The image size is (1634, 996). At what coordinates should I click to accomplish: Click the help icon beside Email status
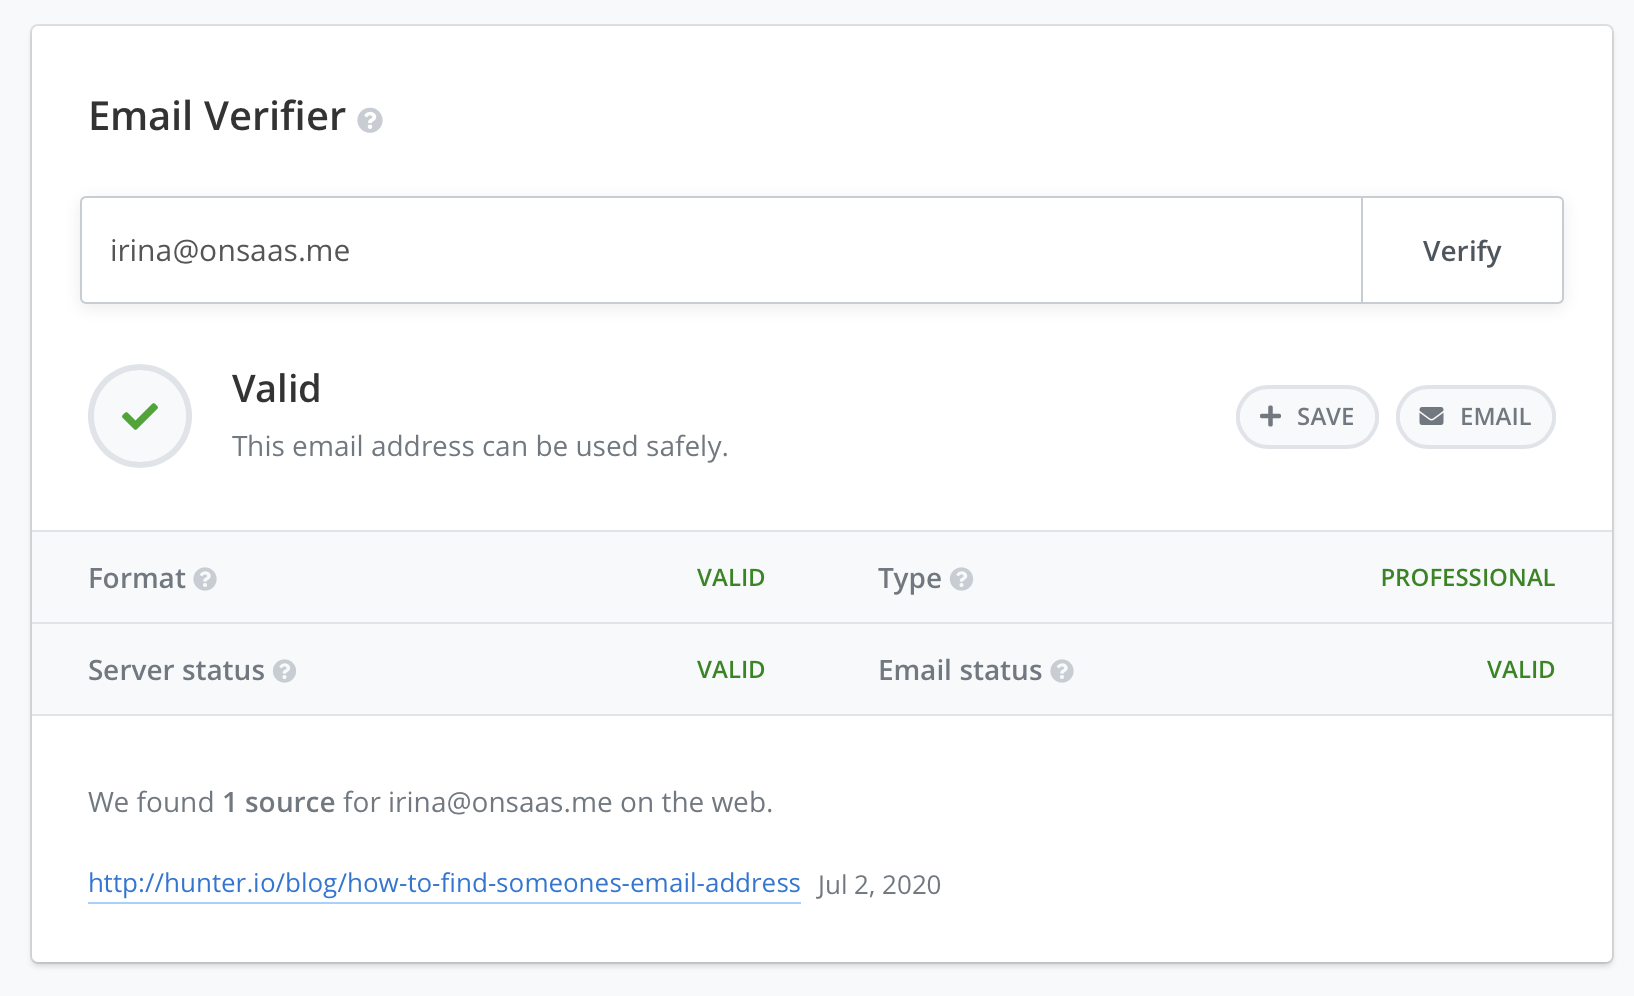1062,672
